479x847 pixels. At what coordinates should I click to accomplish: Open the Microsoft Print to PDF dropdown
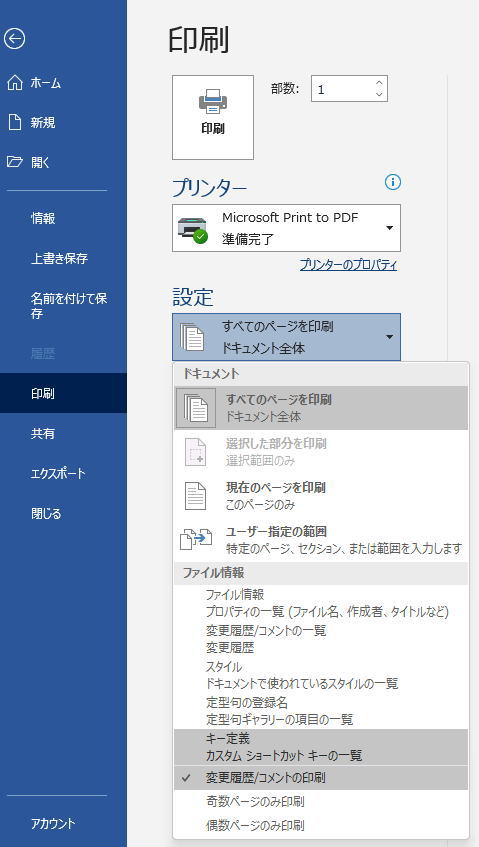286,228
